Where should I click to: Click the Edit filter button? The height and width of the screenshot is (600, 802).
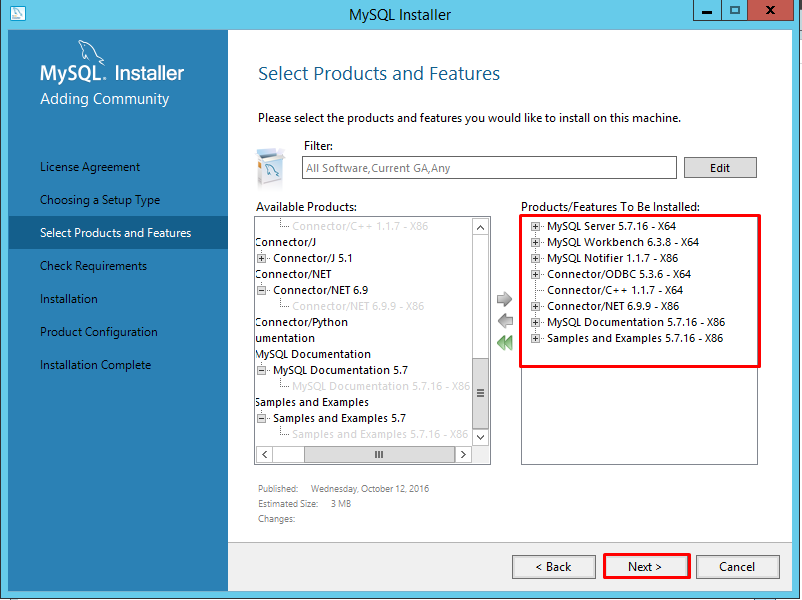pyautogui.click(x=720, y=168)
